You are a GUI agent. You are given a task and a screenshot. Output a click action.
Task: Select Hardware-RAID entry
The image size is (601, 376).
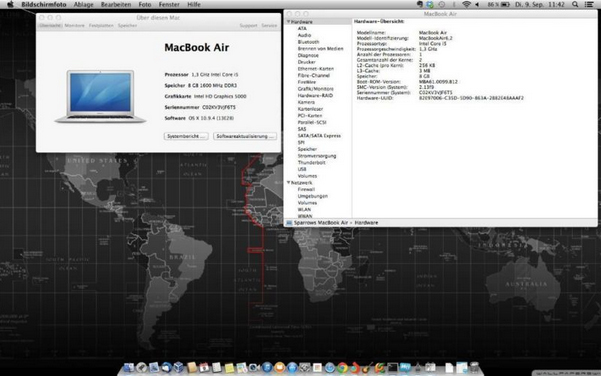tap(315, 95)
